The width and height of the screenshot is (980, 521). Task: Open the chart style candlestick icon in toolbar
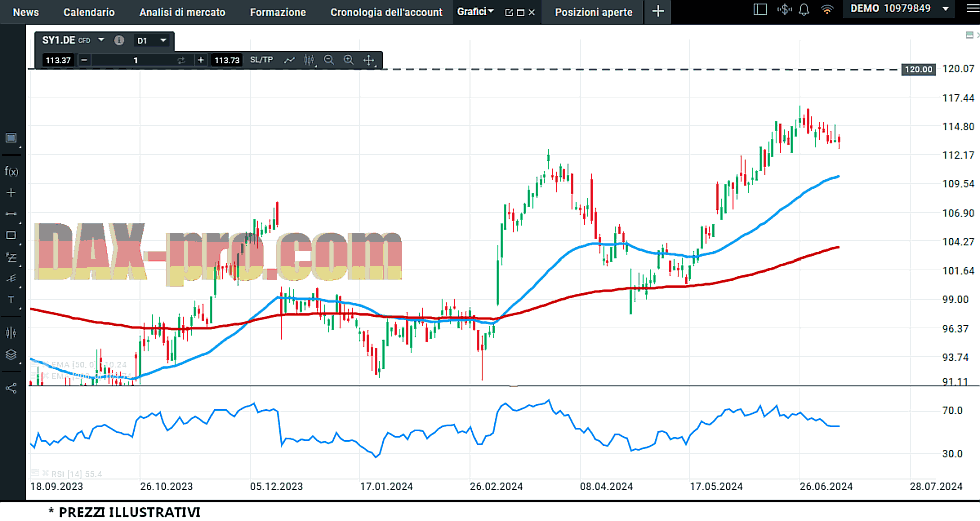click(309, 60)
